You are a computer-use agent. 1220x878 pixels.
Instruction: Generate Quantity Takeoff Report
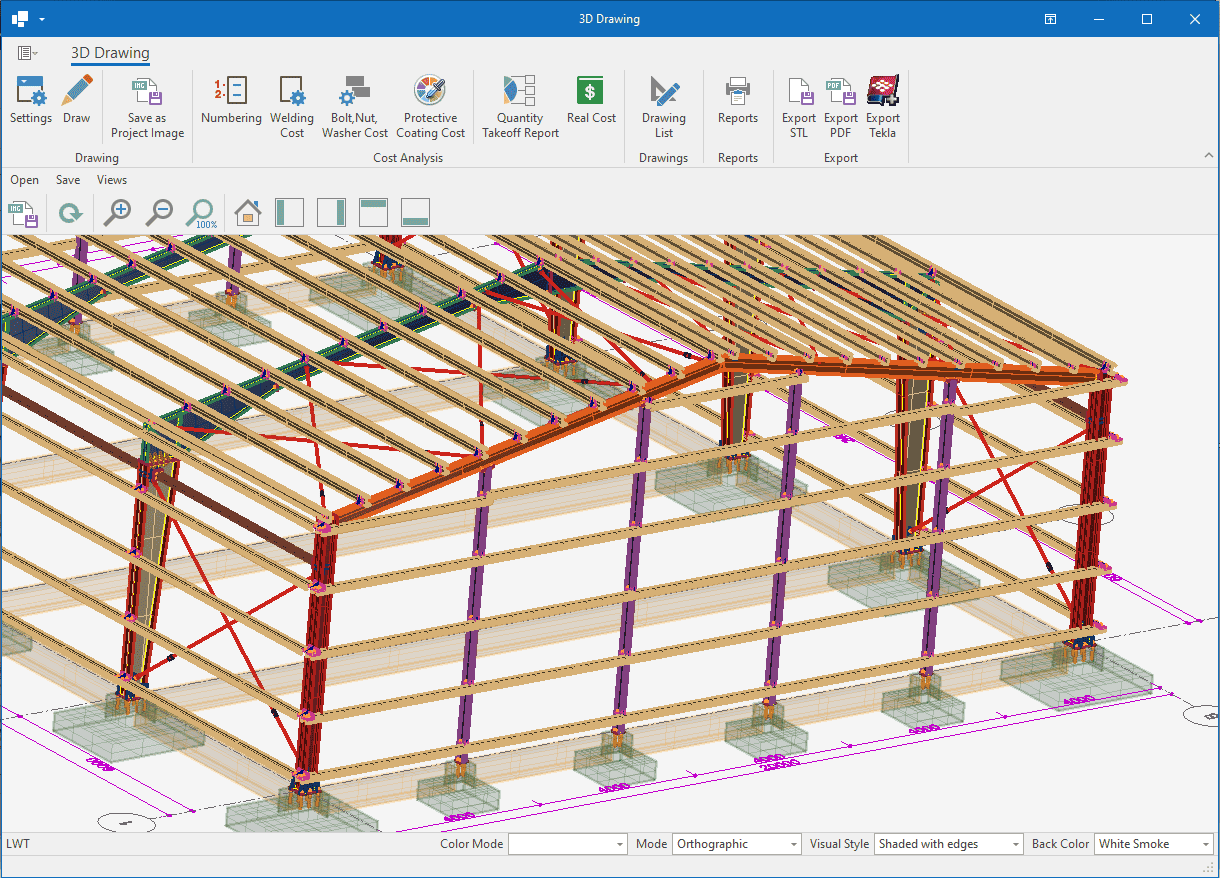point(520,106)
